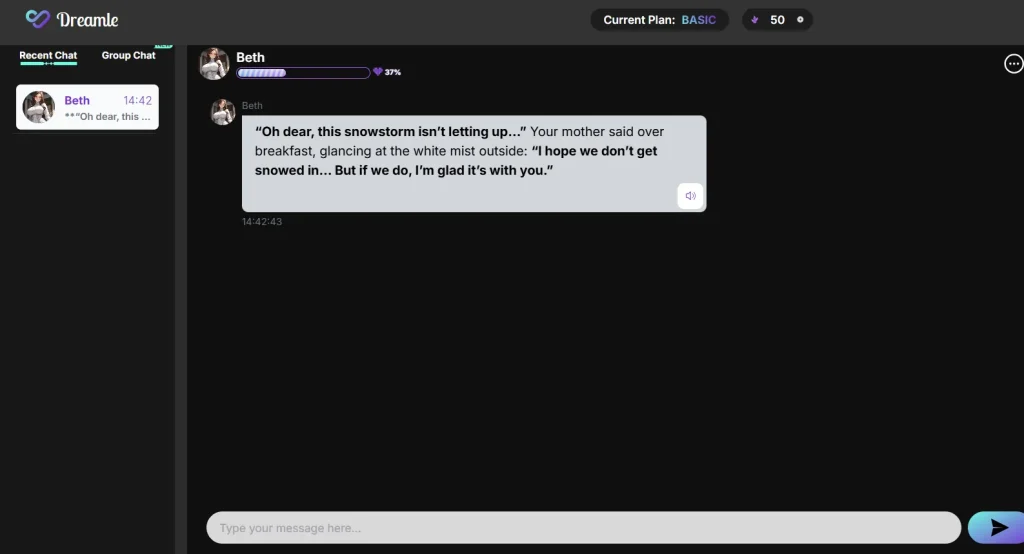Click the 37% affection value
The height and width of the screenshot is (554, 1024).
[x=392, y=73]
